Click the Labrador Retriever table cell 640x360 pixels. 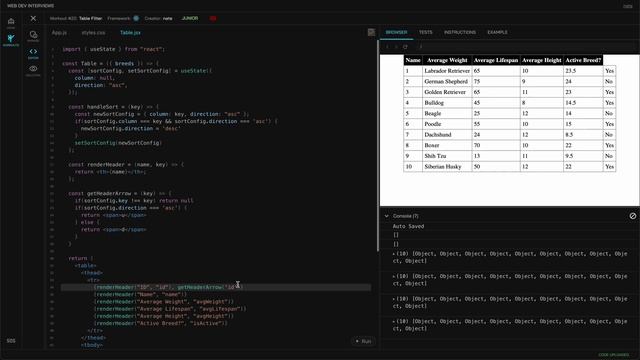pos(447,71)
